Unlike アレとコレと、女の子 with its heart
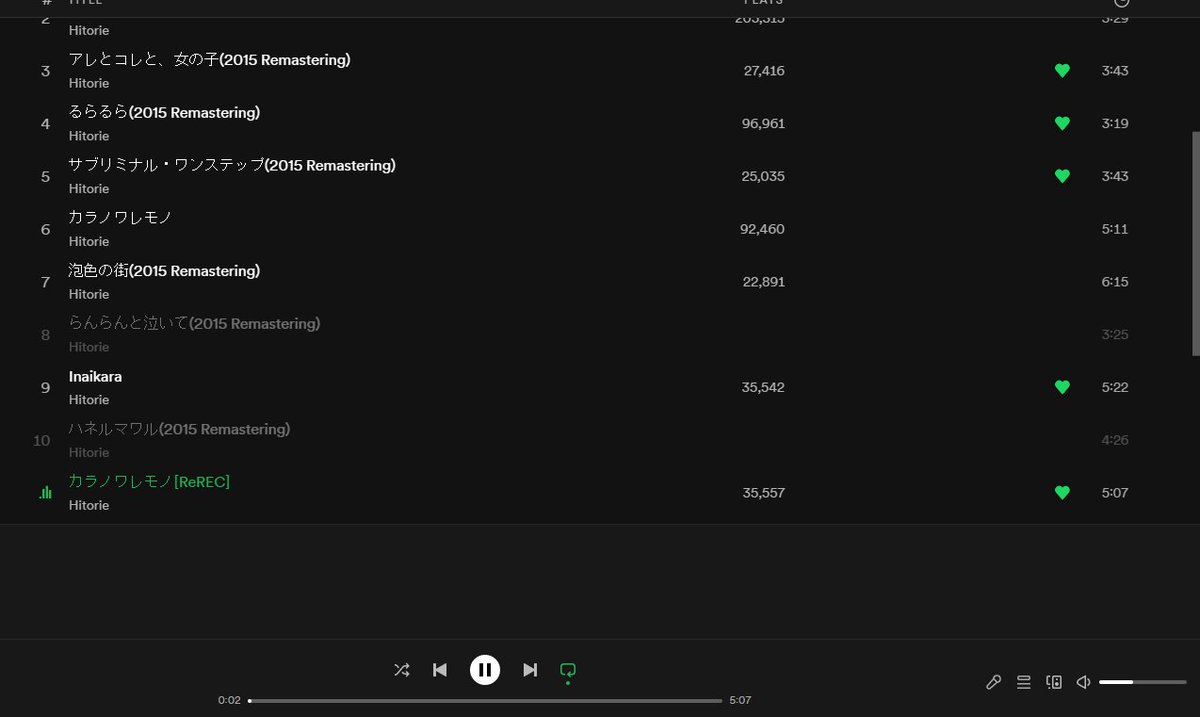 (1062, 71)
